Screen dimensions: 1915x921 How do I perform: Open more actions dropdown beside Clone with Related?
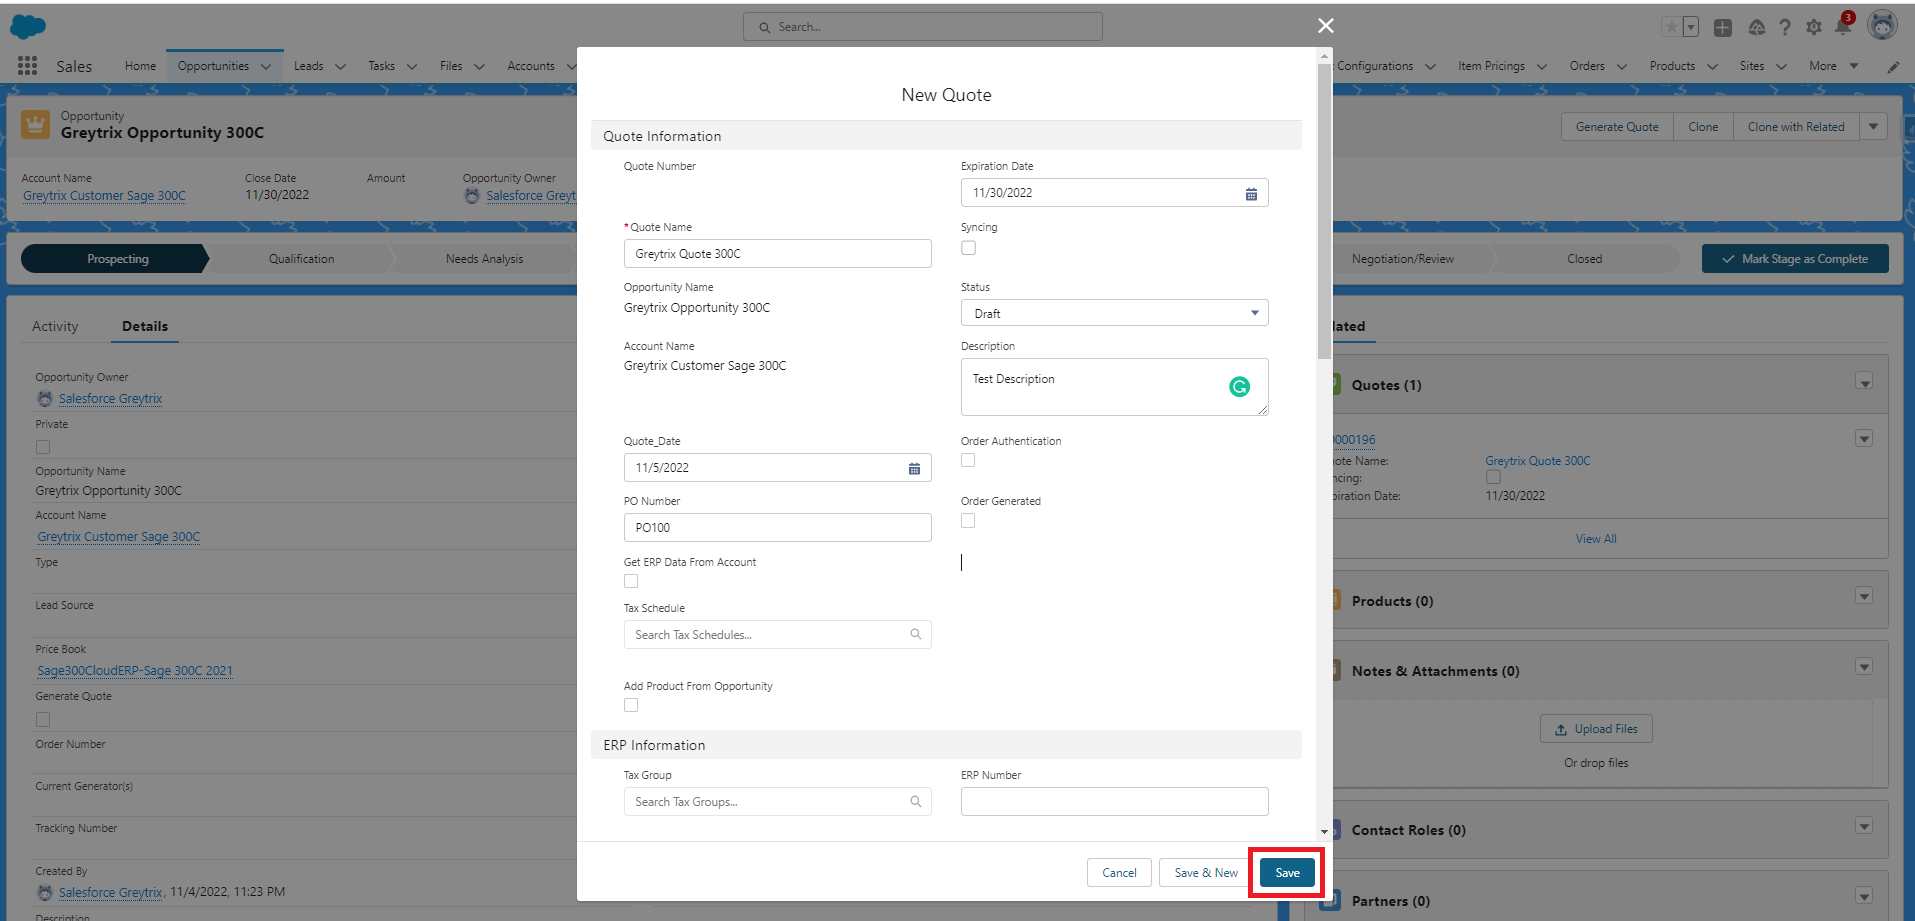click(x=1874, y=127)
